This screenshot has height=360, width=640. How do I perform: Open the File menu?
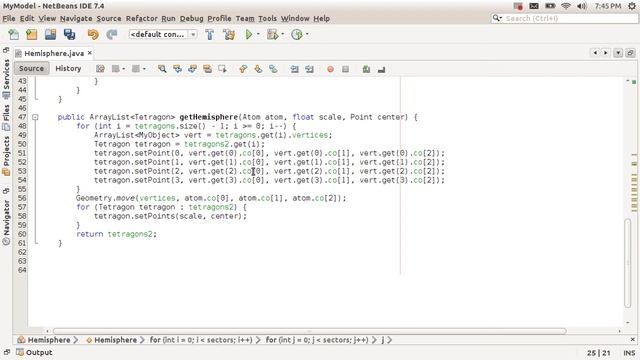(9, 18)
